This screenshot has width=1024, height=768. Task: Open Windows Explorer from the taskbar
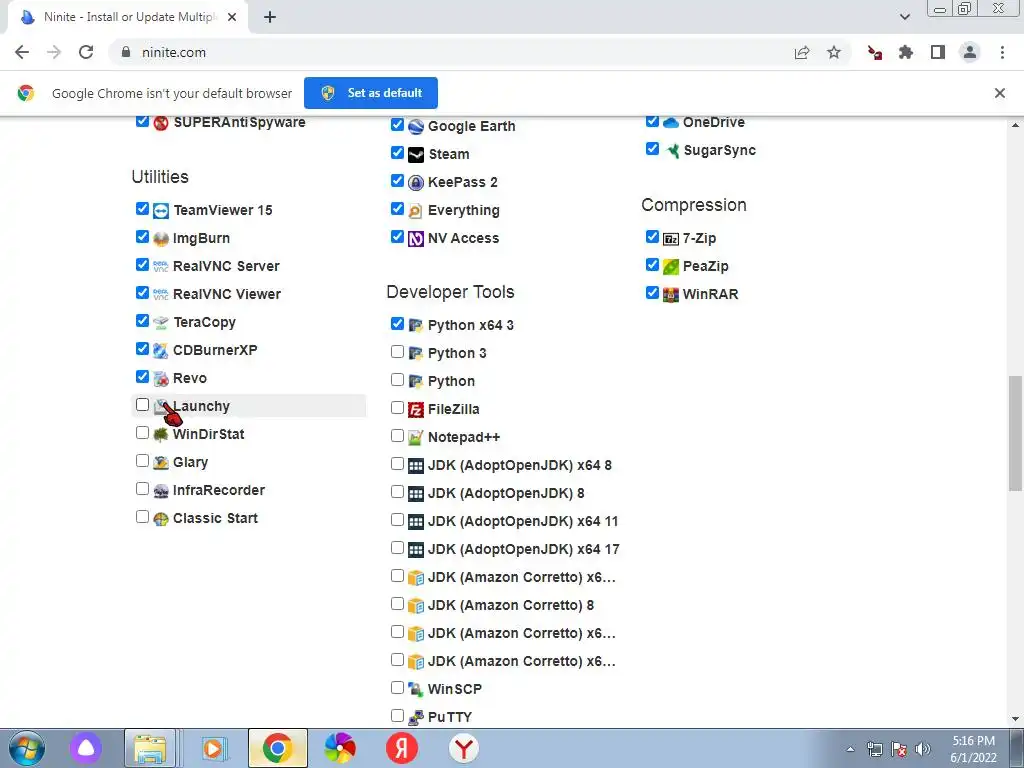coord(150,748)
